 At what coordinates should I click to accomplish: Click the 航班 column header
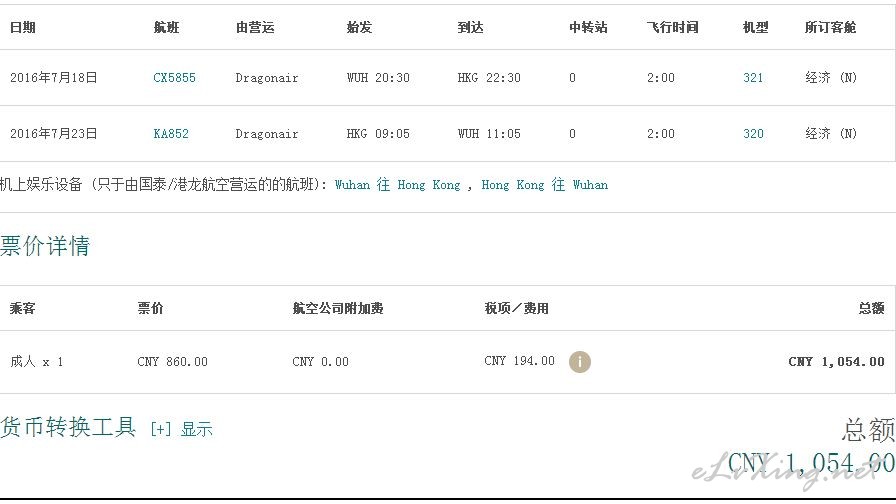tap(166, 27)
